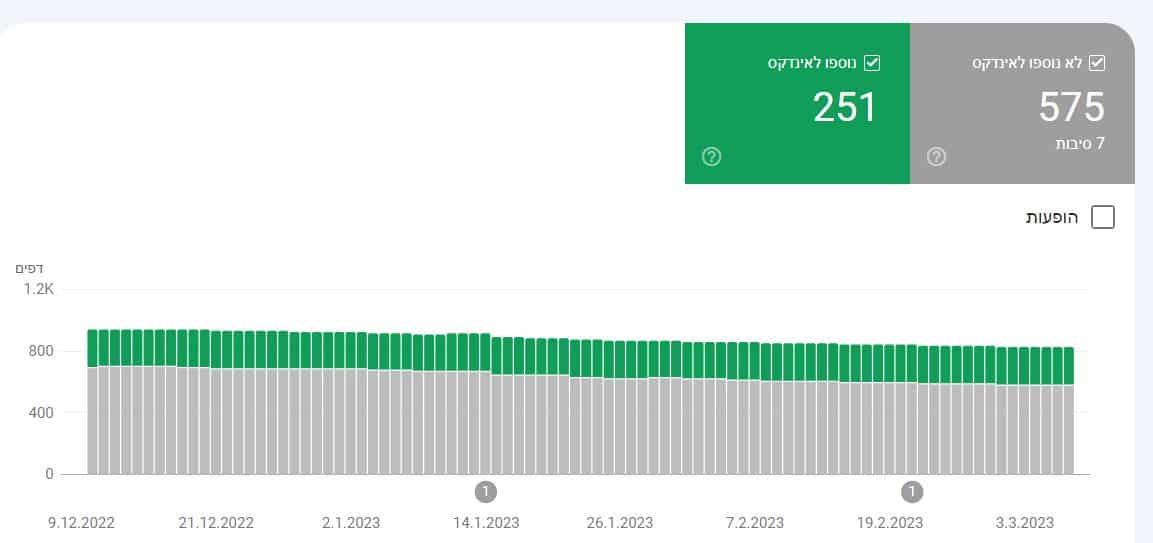The height and width of the screenshot is (543, 1153).
Task: Click the 1.2K axis value
Action: point(39,289)
